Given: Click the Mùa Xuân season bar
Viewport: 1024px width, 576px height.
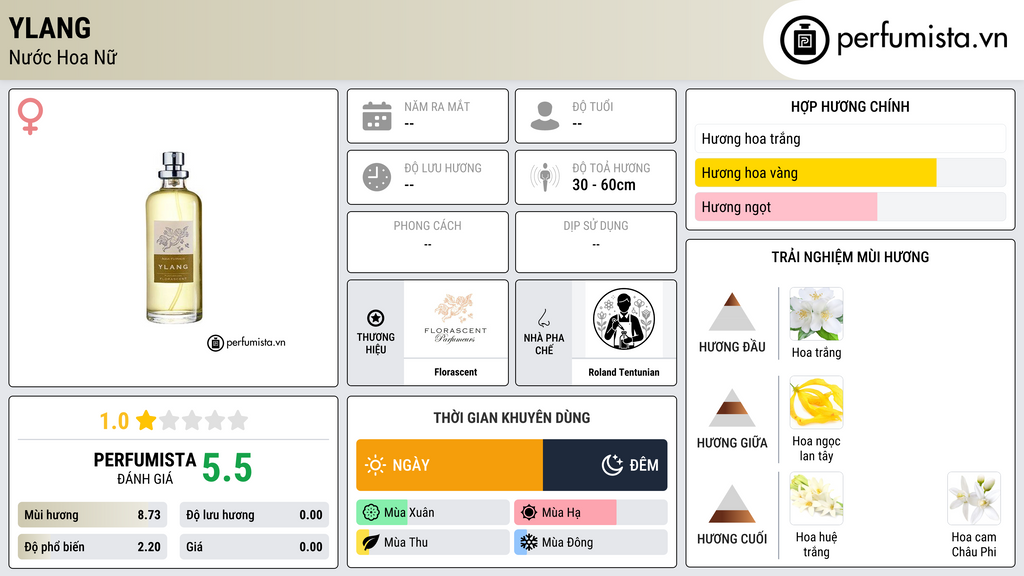Looking at the screenshot, I should (x=433, y=513).
